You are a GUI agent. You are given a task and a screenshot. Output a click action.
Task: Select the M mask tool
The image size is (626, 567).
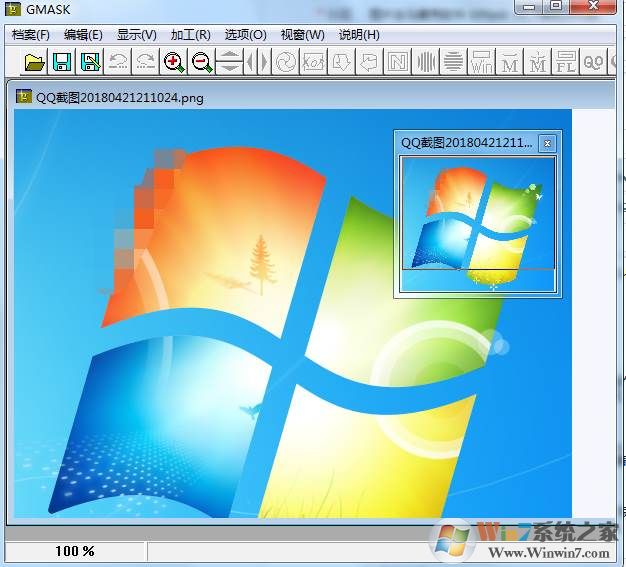[509, 62]
